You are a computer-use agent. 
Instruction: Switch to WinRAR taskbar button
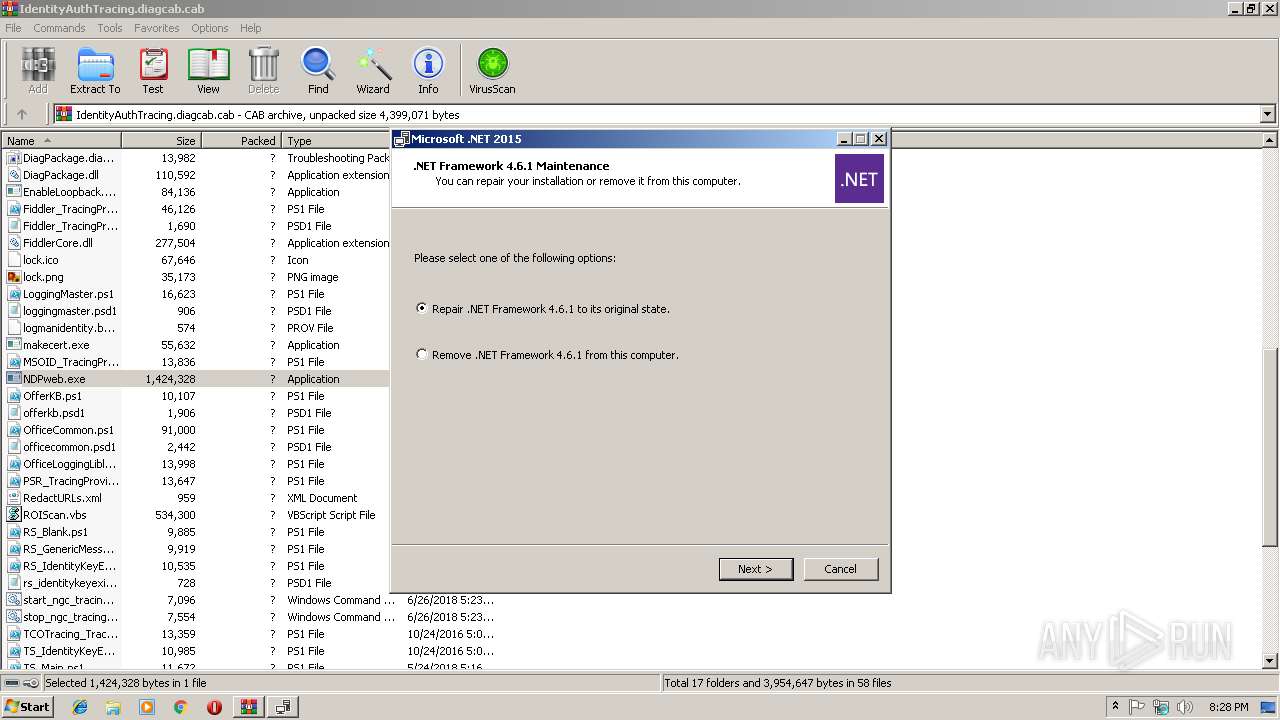248,707
